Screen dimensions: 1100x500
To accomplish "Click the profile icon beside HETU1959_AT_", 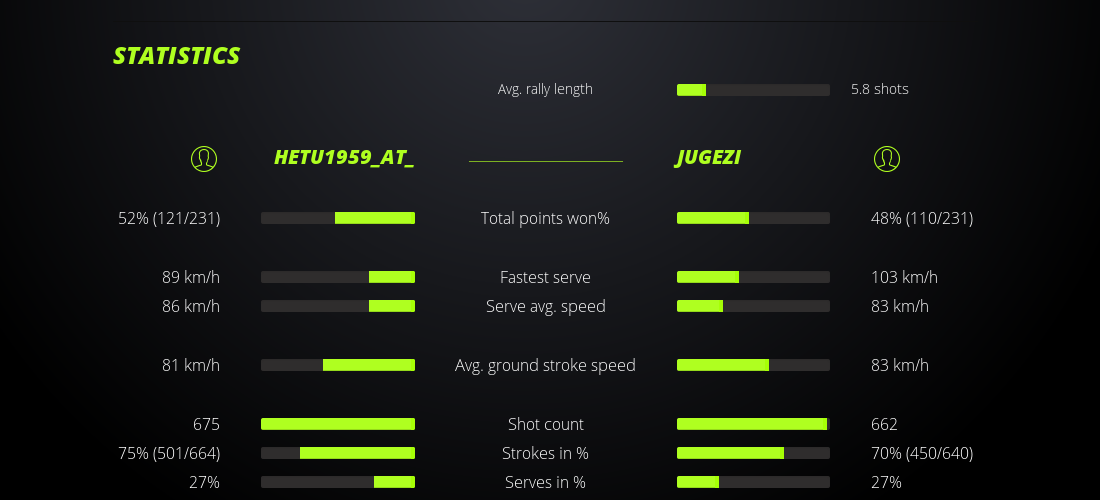I will [x=204, y=158].
